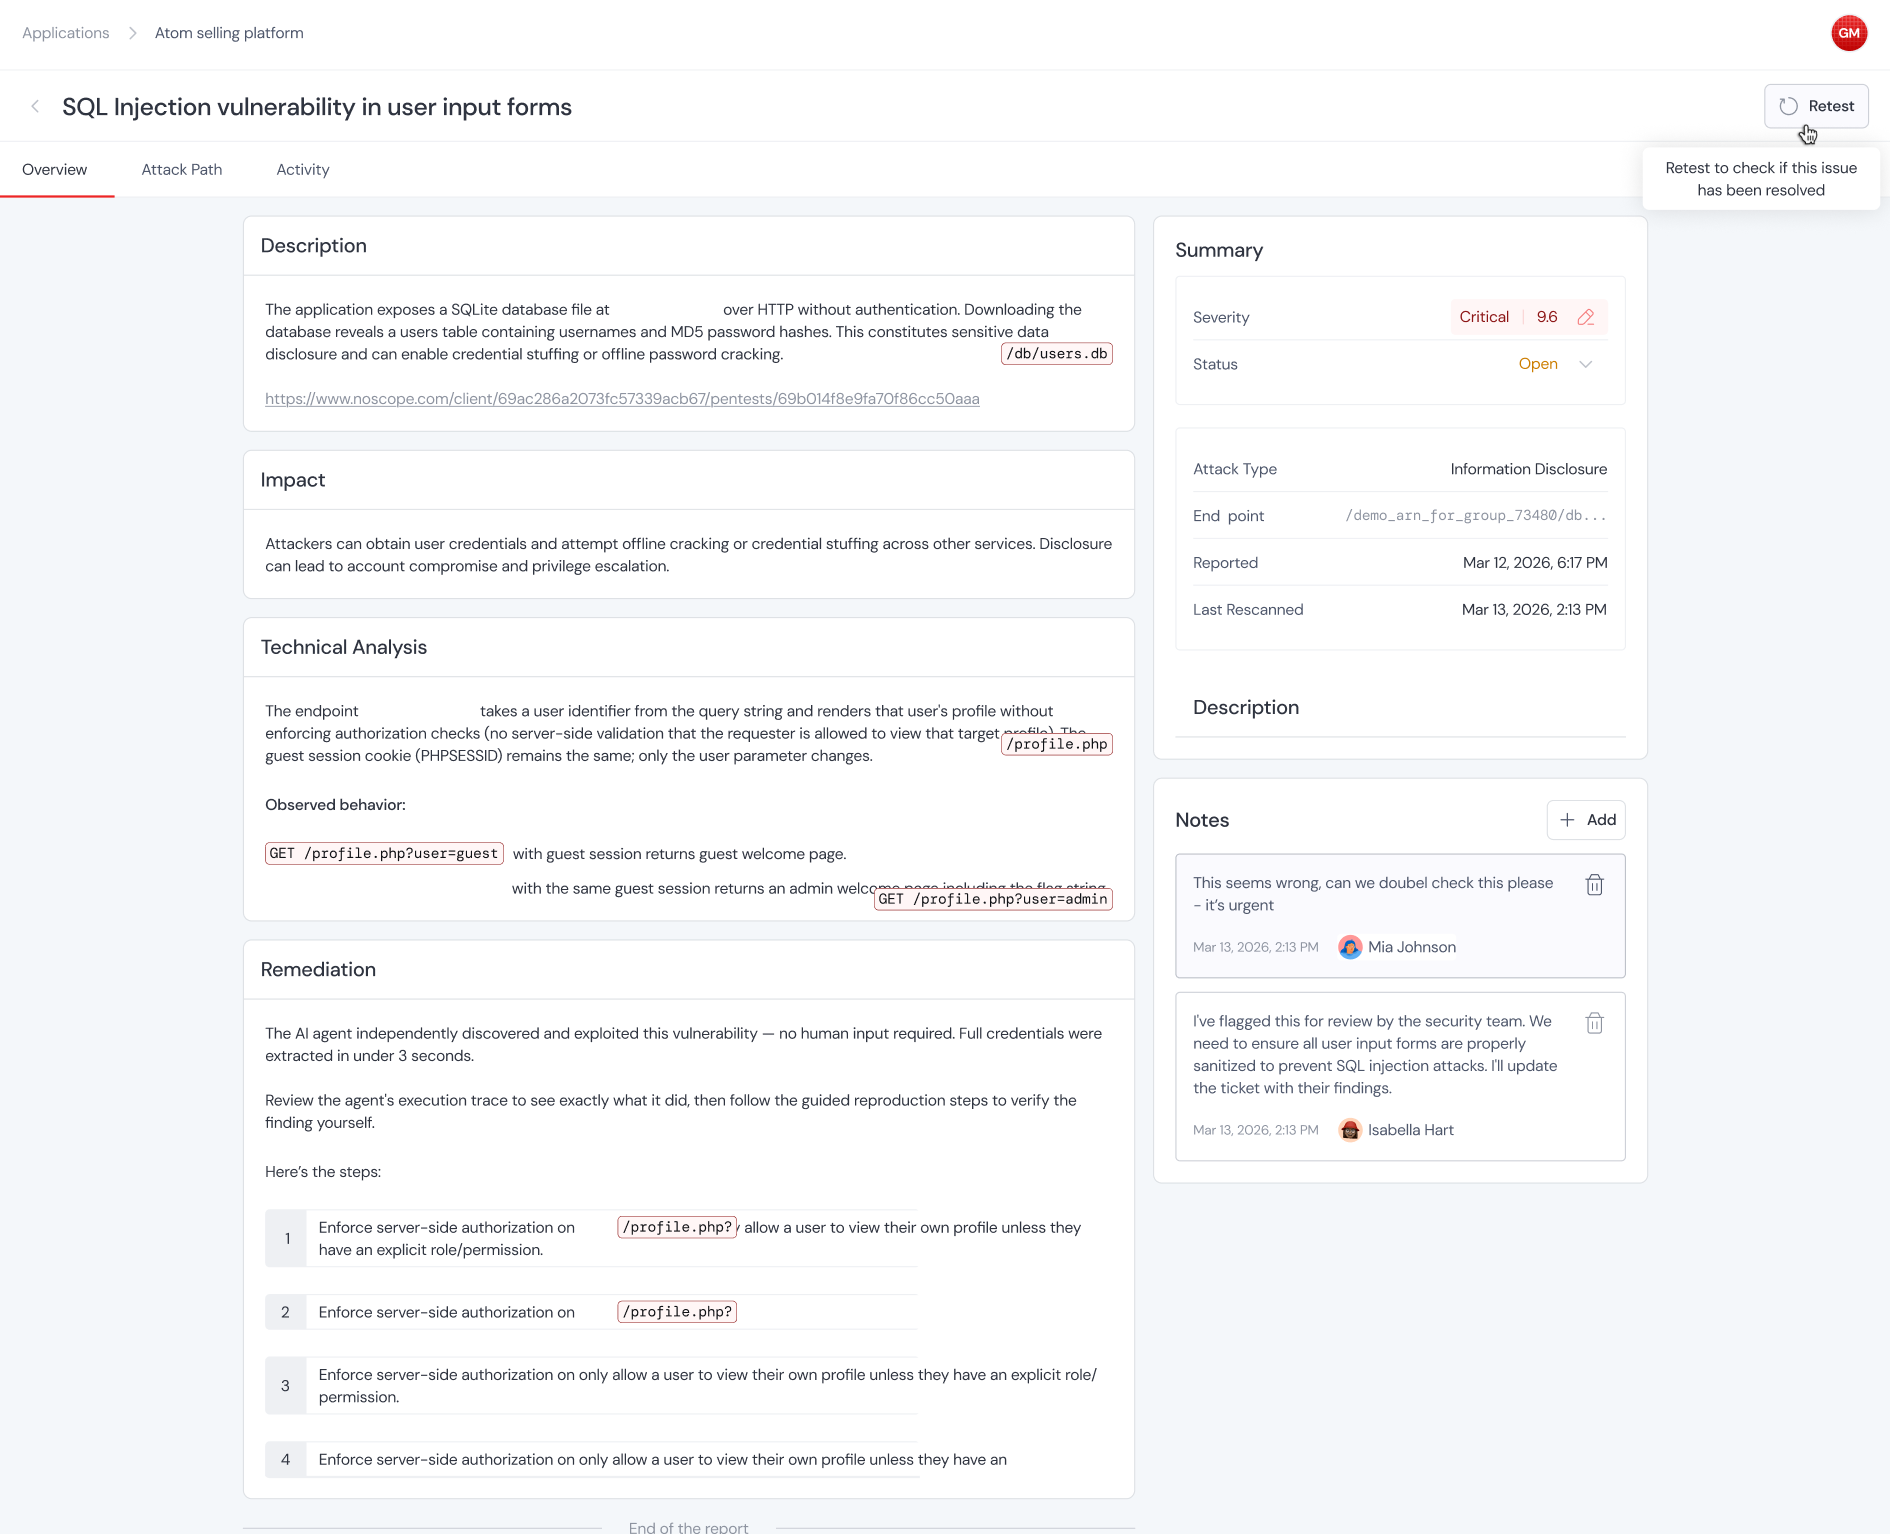Go to Applications breadcrumb
Image resolution: width=1890 pixels, height=1534 pixels.
coord(66,33)
